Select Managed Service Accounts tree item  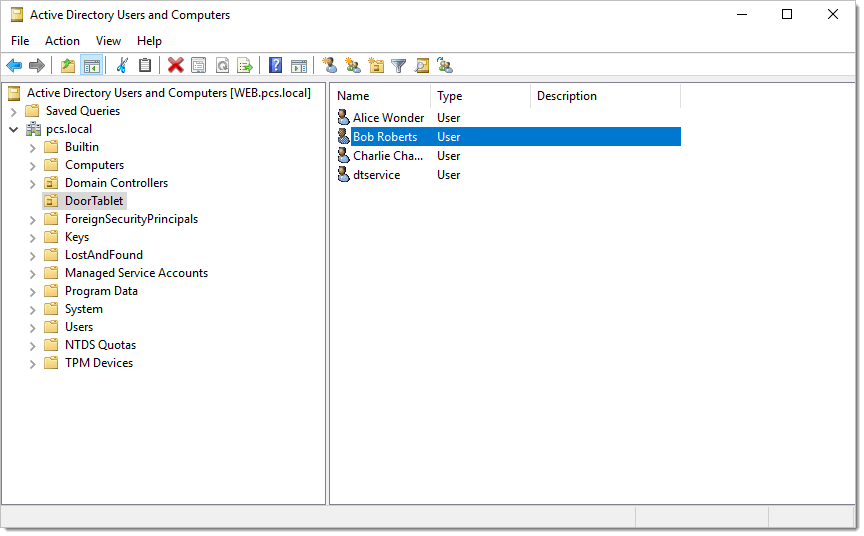(136, 273)
